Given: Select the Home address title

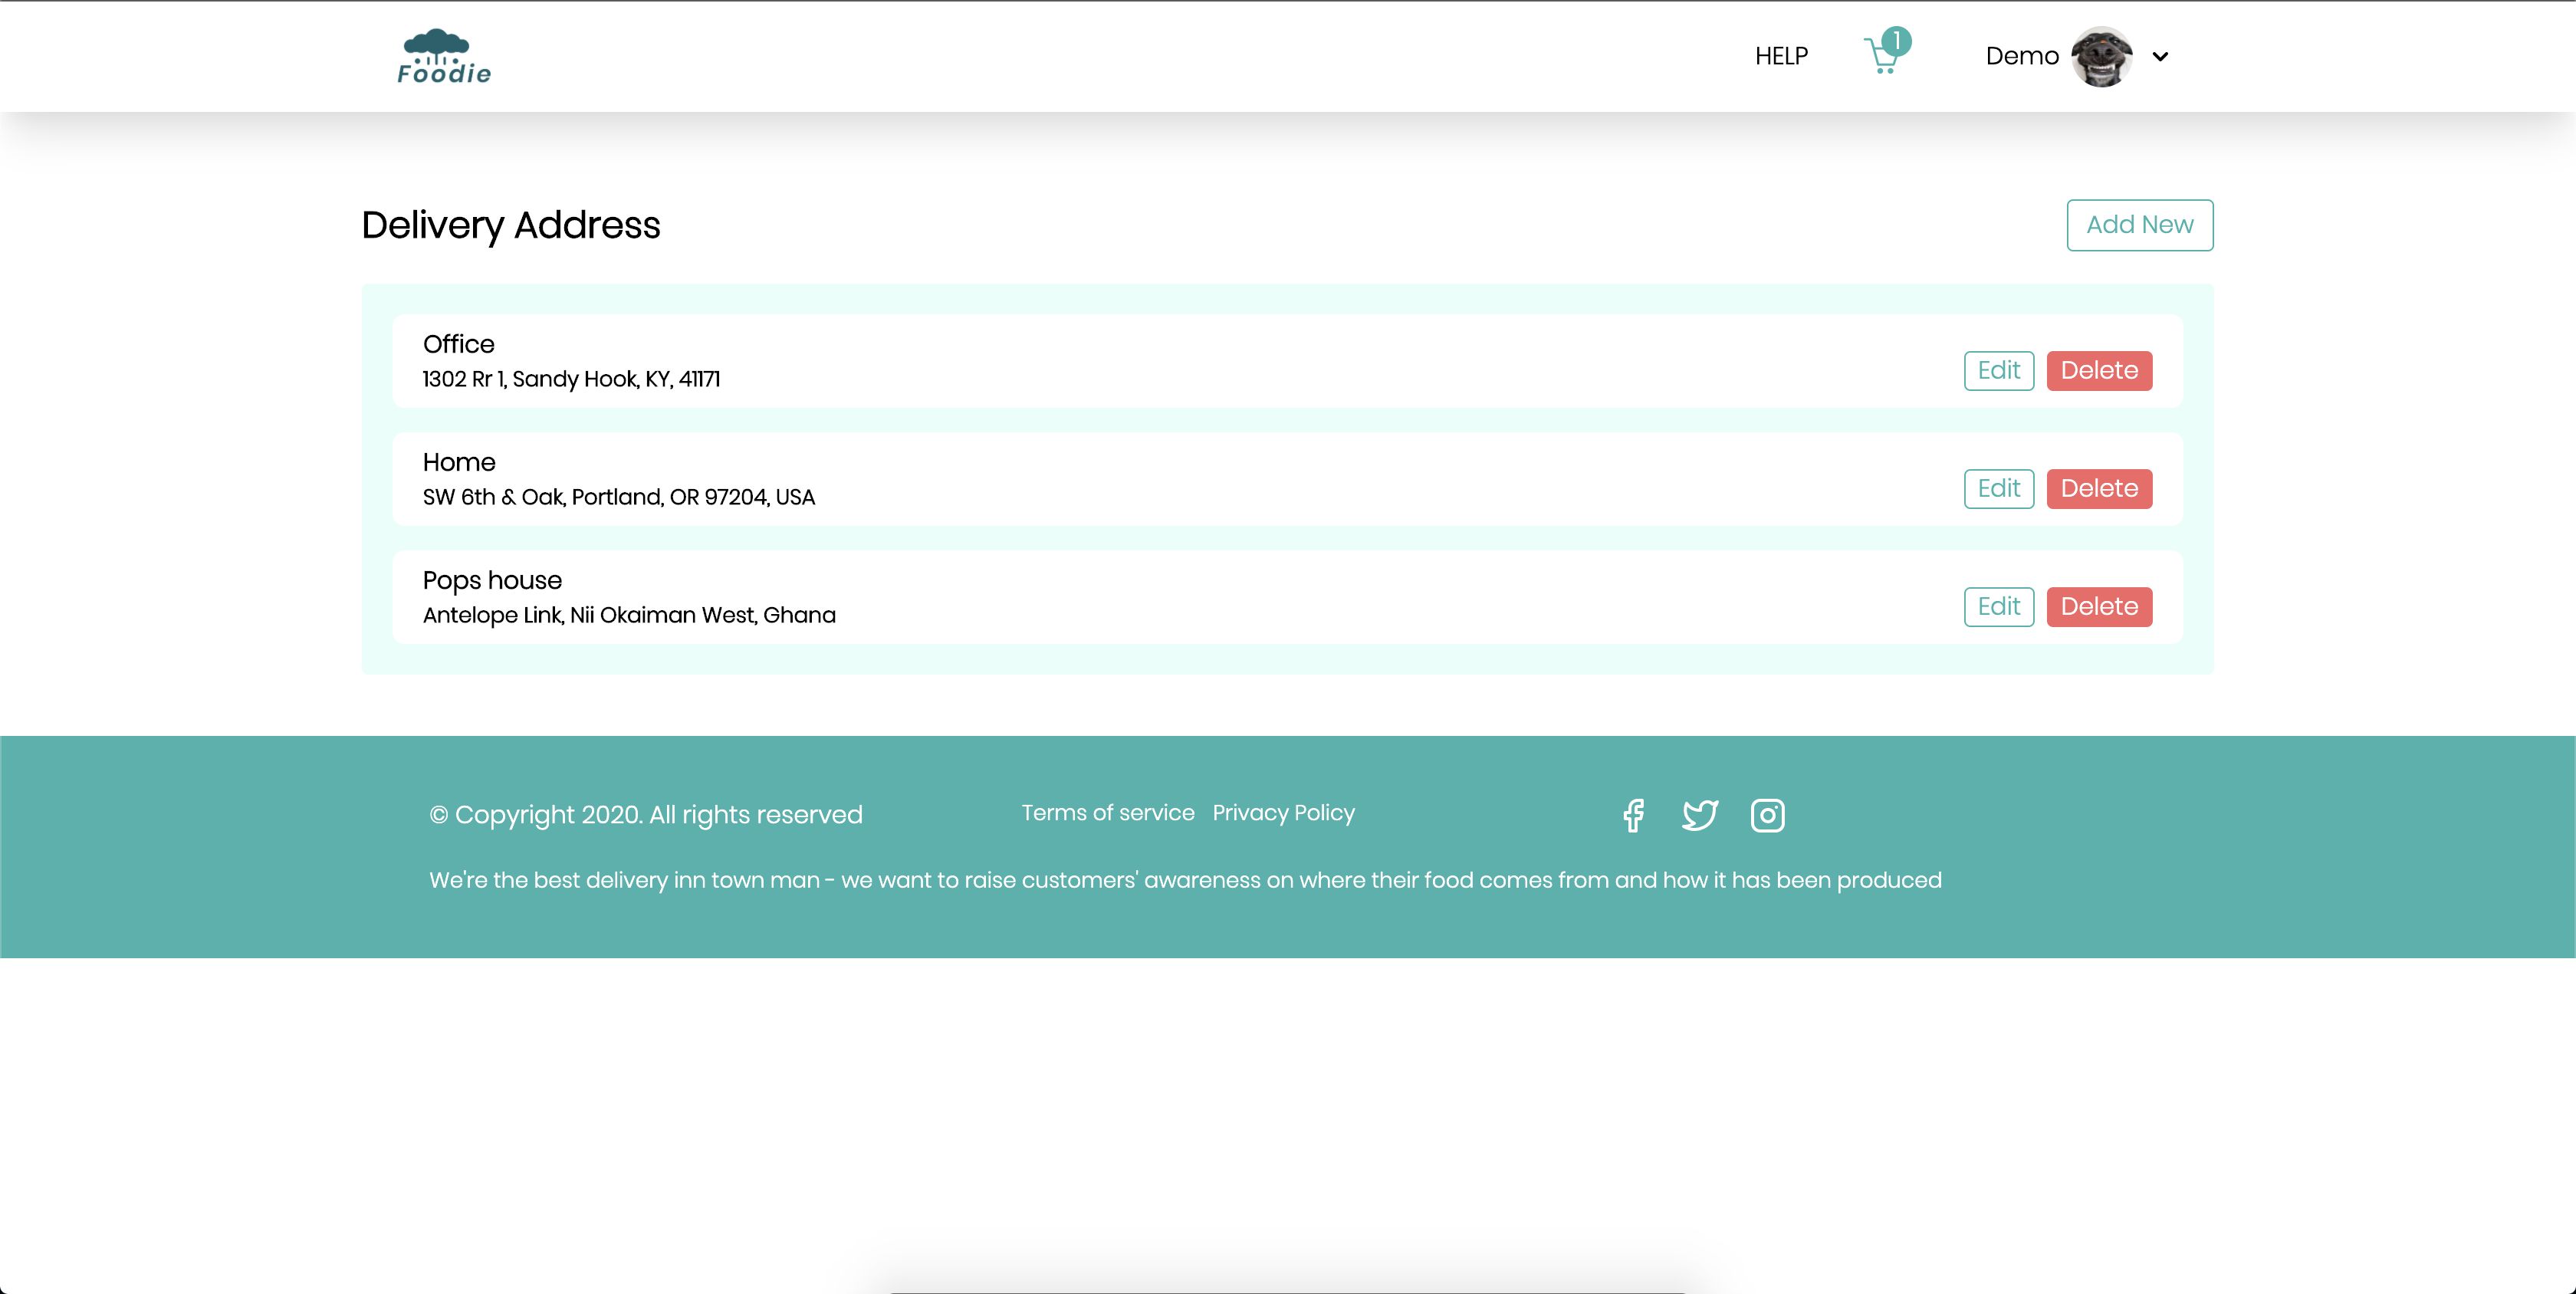Looking at the screenshot, I should tap(459, 462).
